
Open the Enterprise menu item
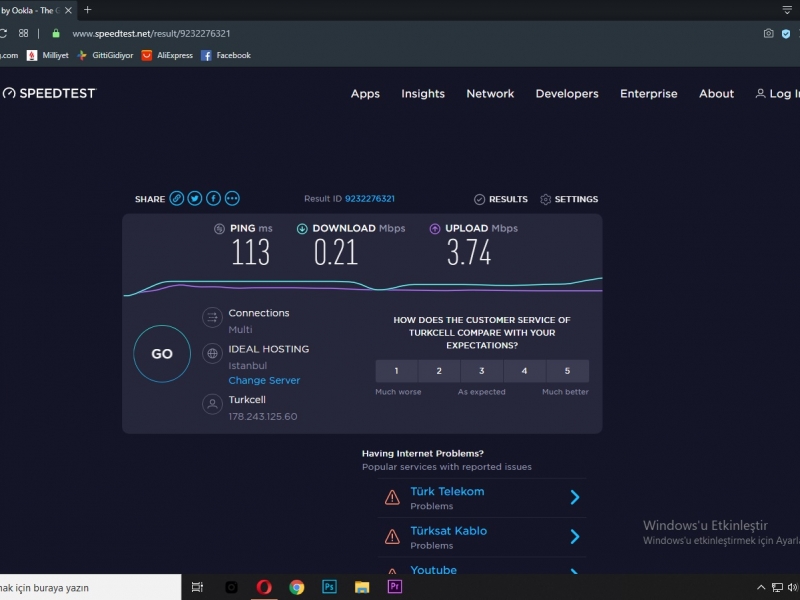[x=648, y=94]
